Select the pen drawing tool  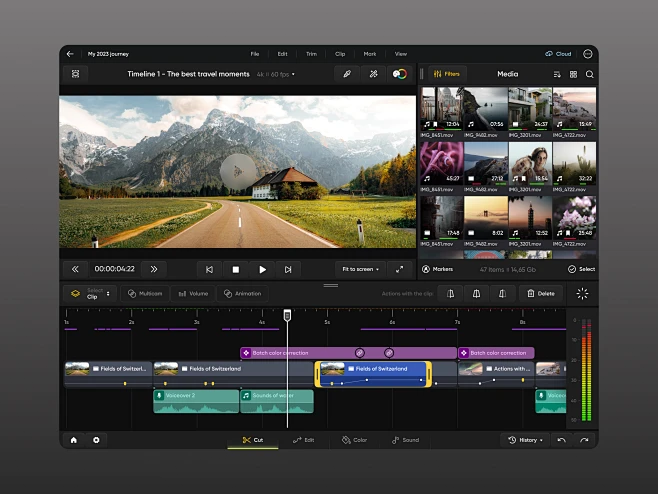[x=347, y=74]
